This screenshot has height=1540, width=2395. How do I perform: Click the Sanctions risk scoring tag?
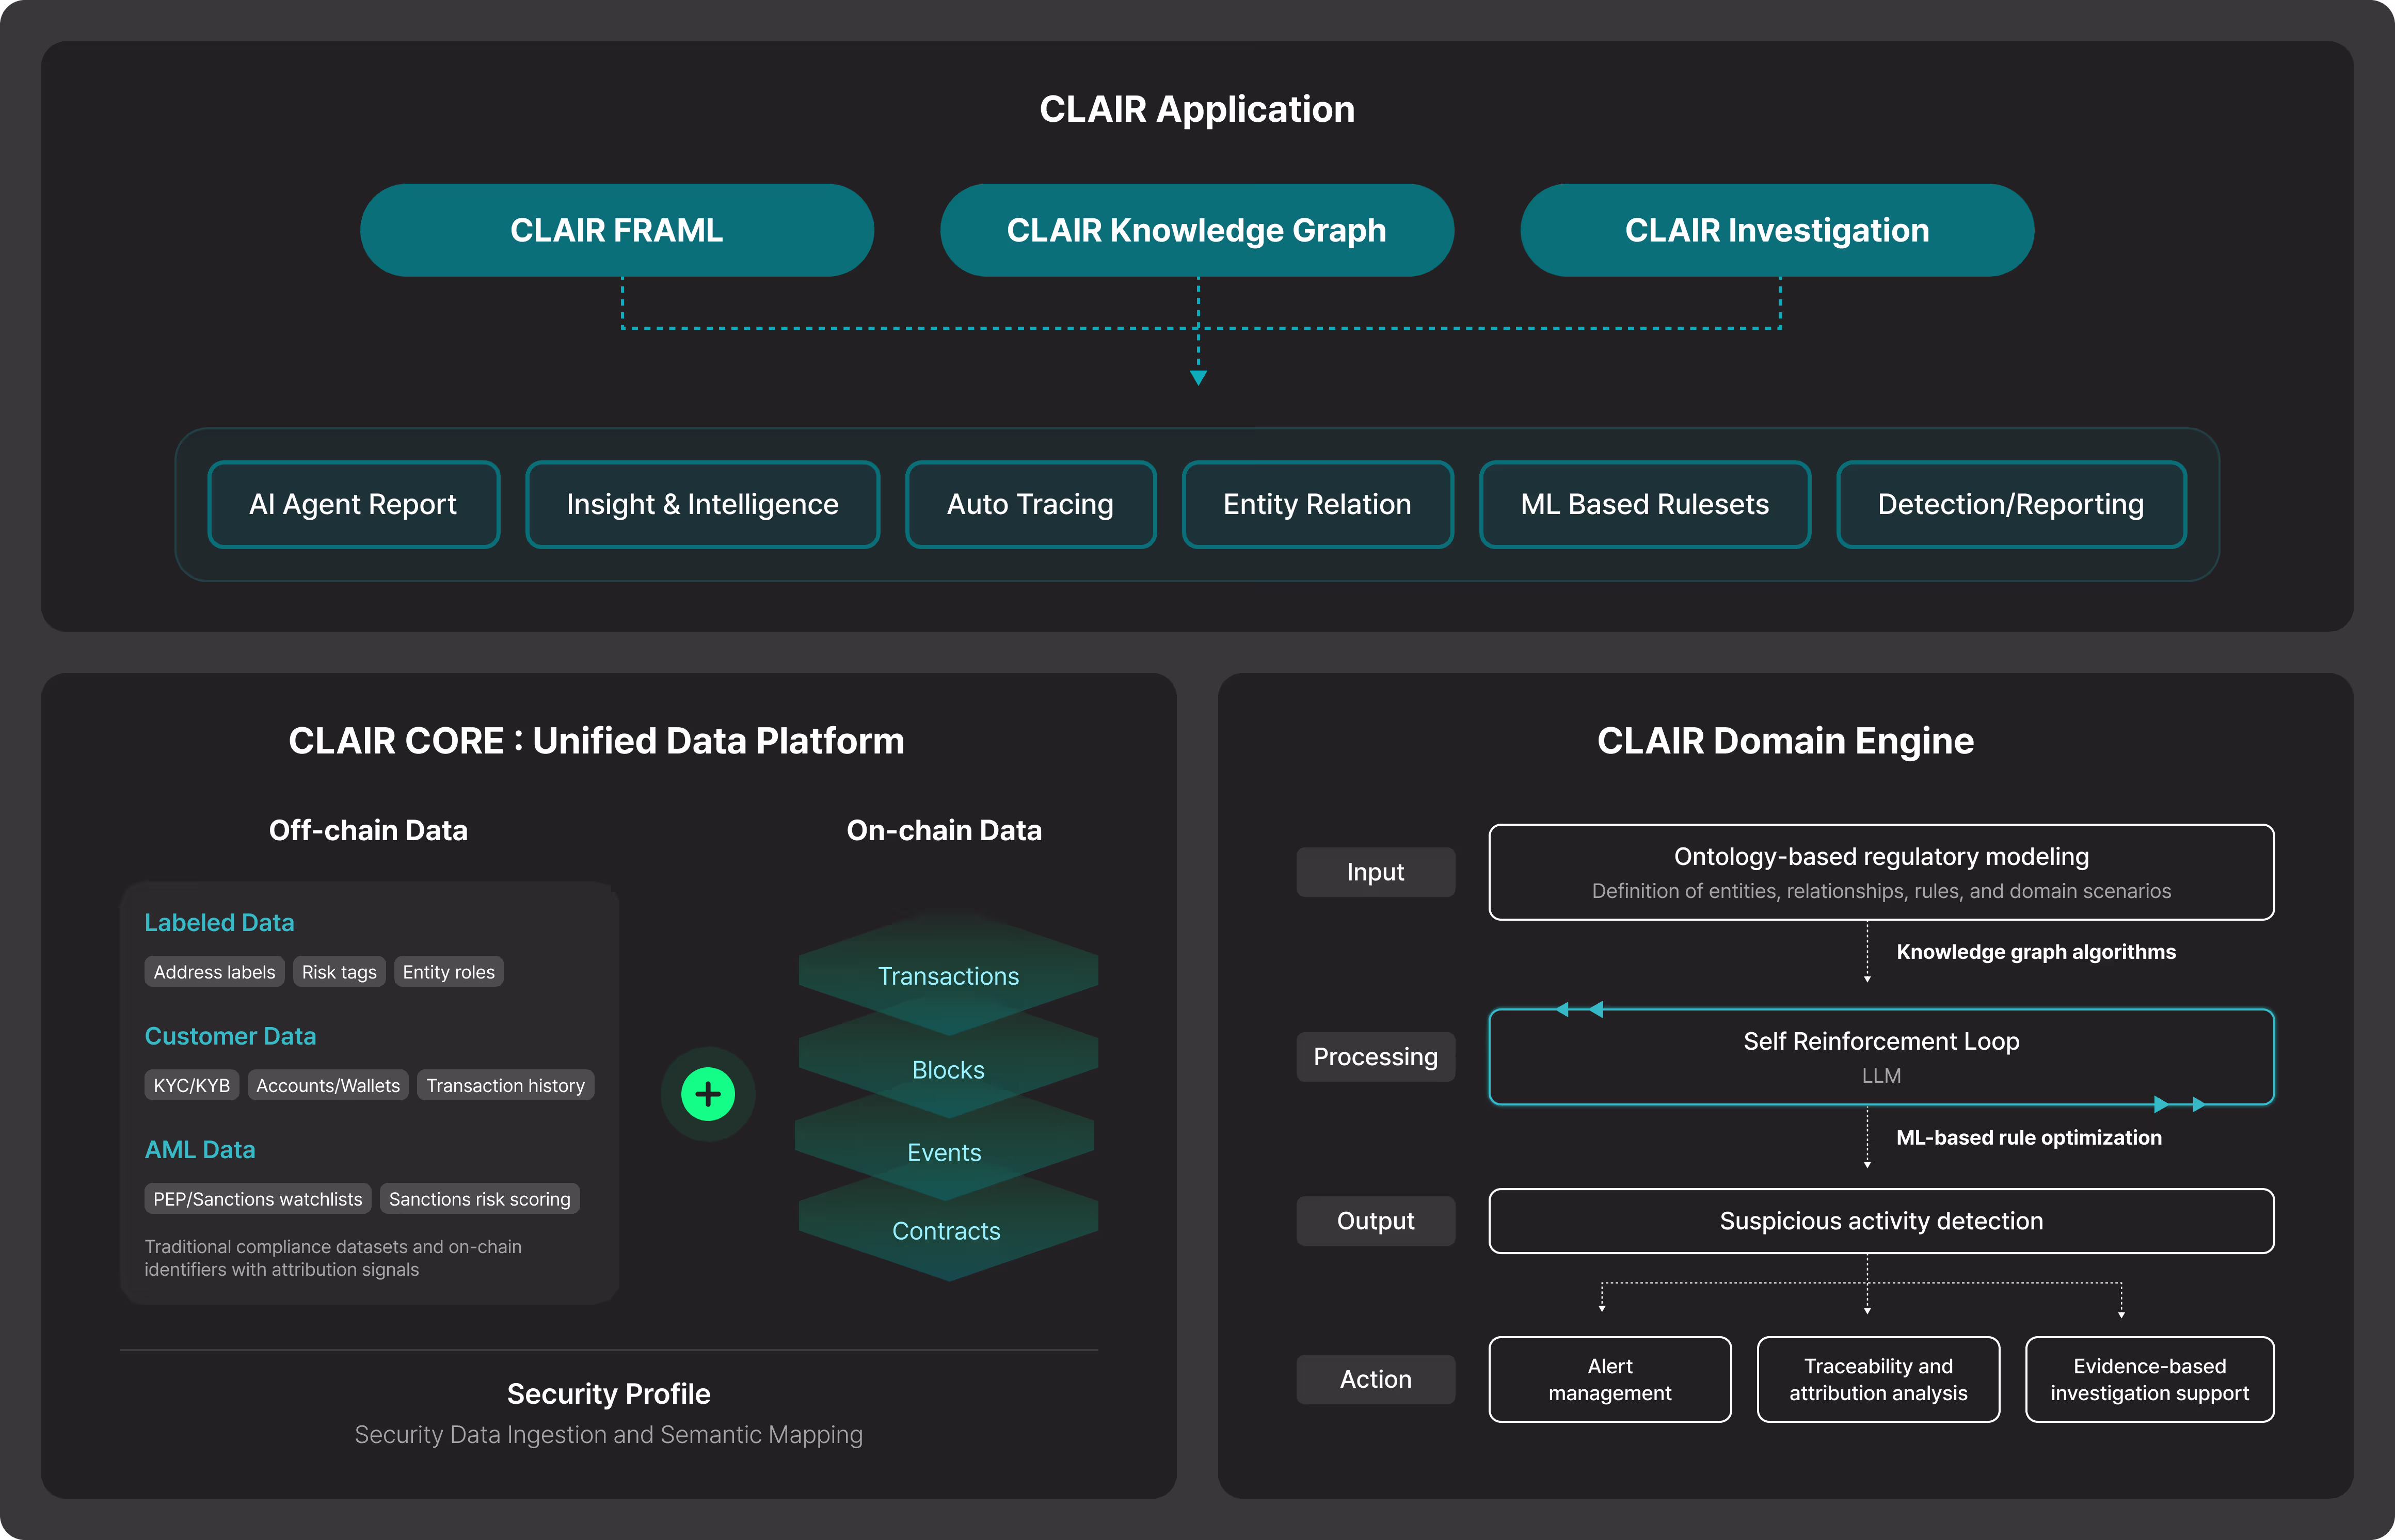pos(479,1199)
